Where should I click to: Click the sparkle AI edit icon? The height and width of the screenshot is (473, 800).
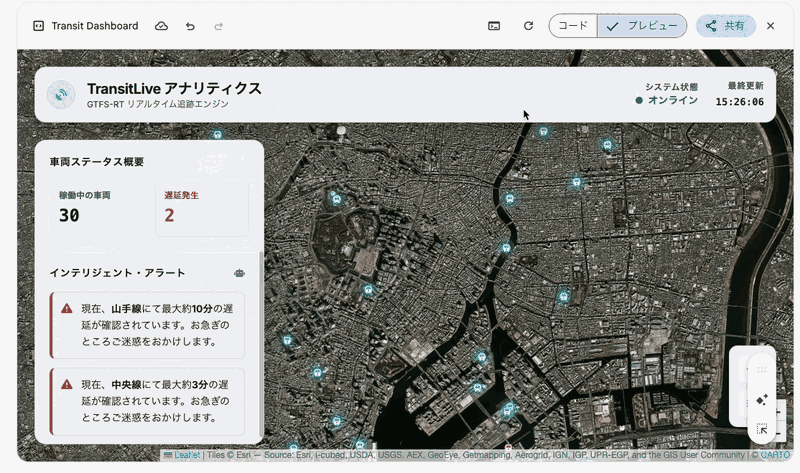[x=762, y=400]
